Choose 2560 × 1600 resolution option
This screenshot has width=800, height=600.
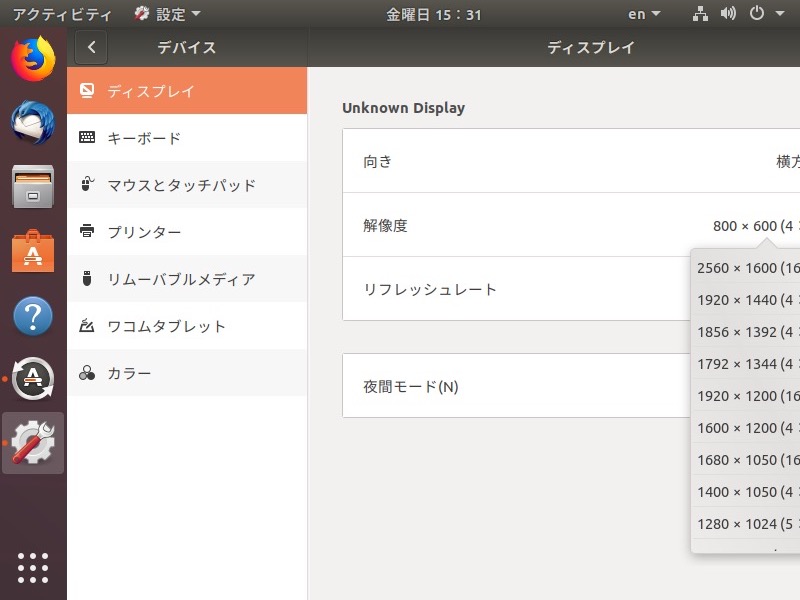click(x=745, y=268)
